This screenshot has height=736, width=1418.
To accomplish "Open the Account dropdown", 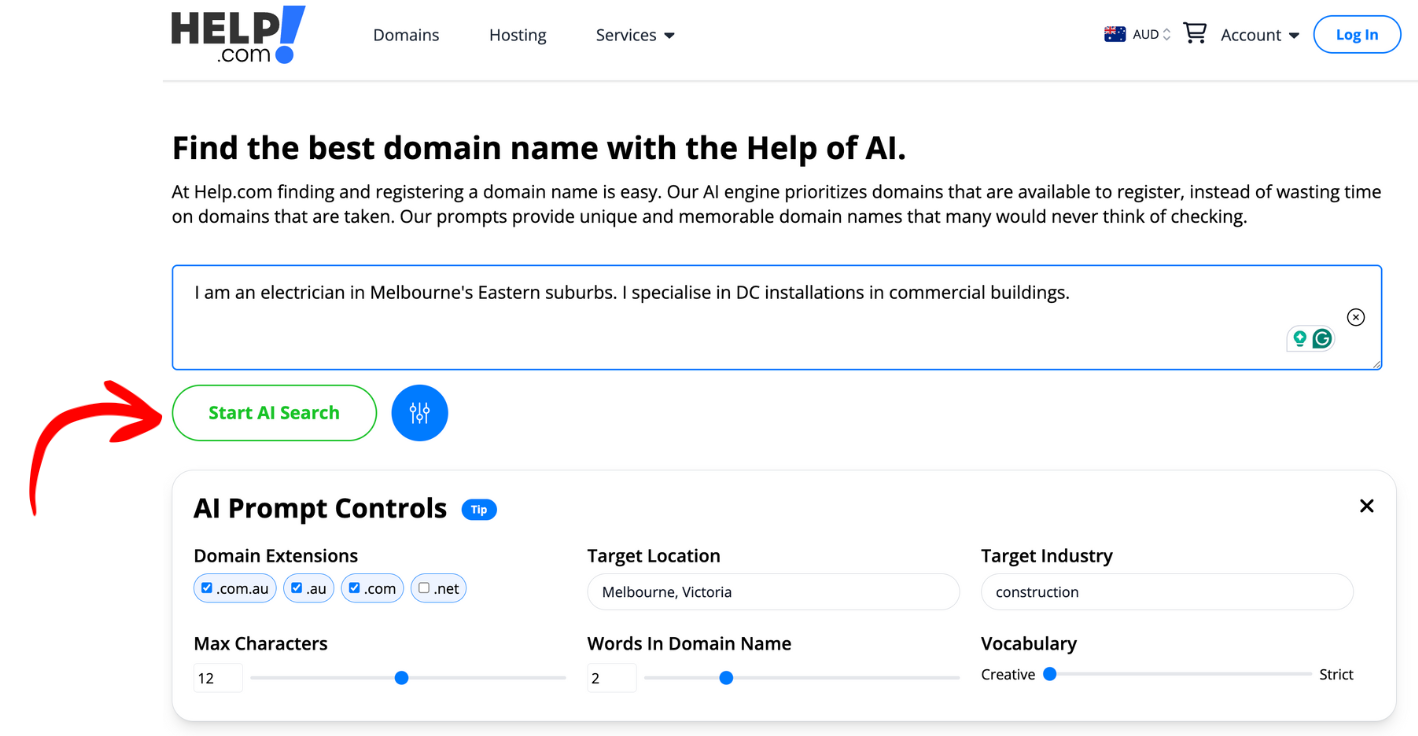I will [x=1259, y=35].
